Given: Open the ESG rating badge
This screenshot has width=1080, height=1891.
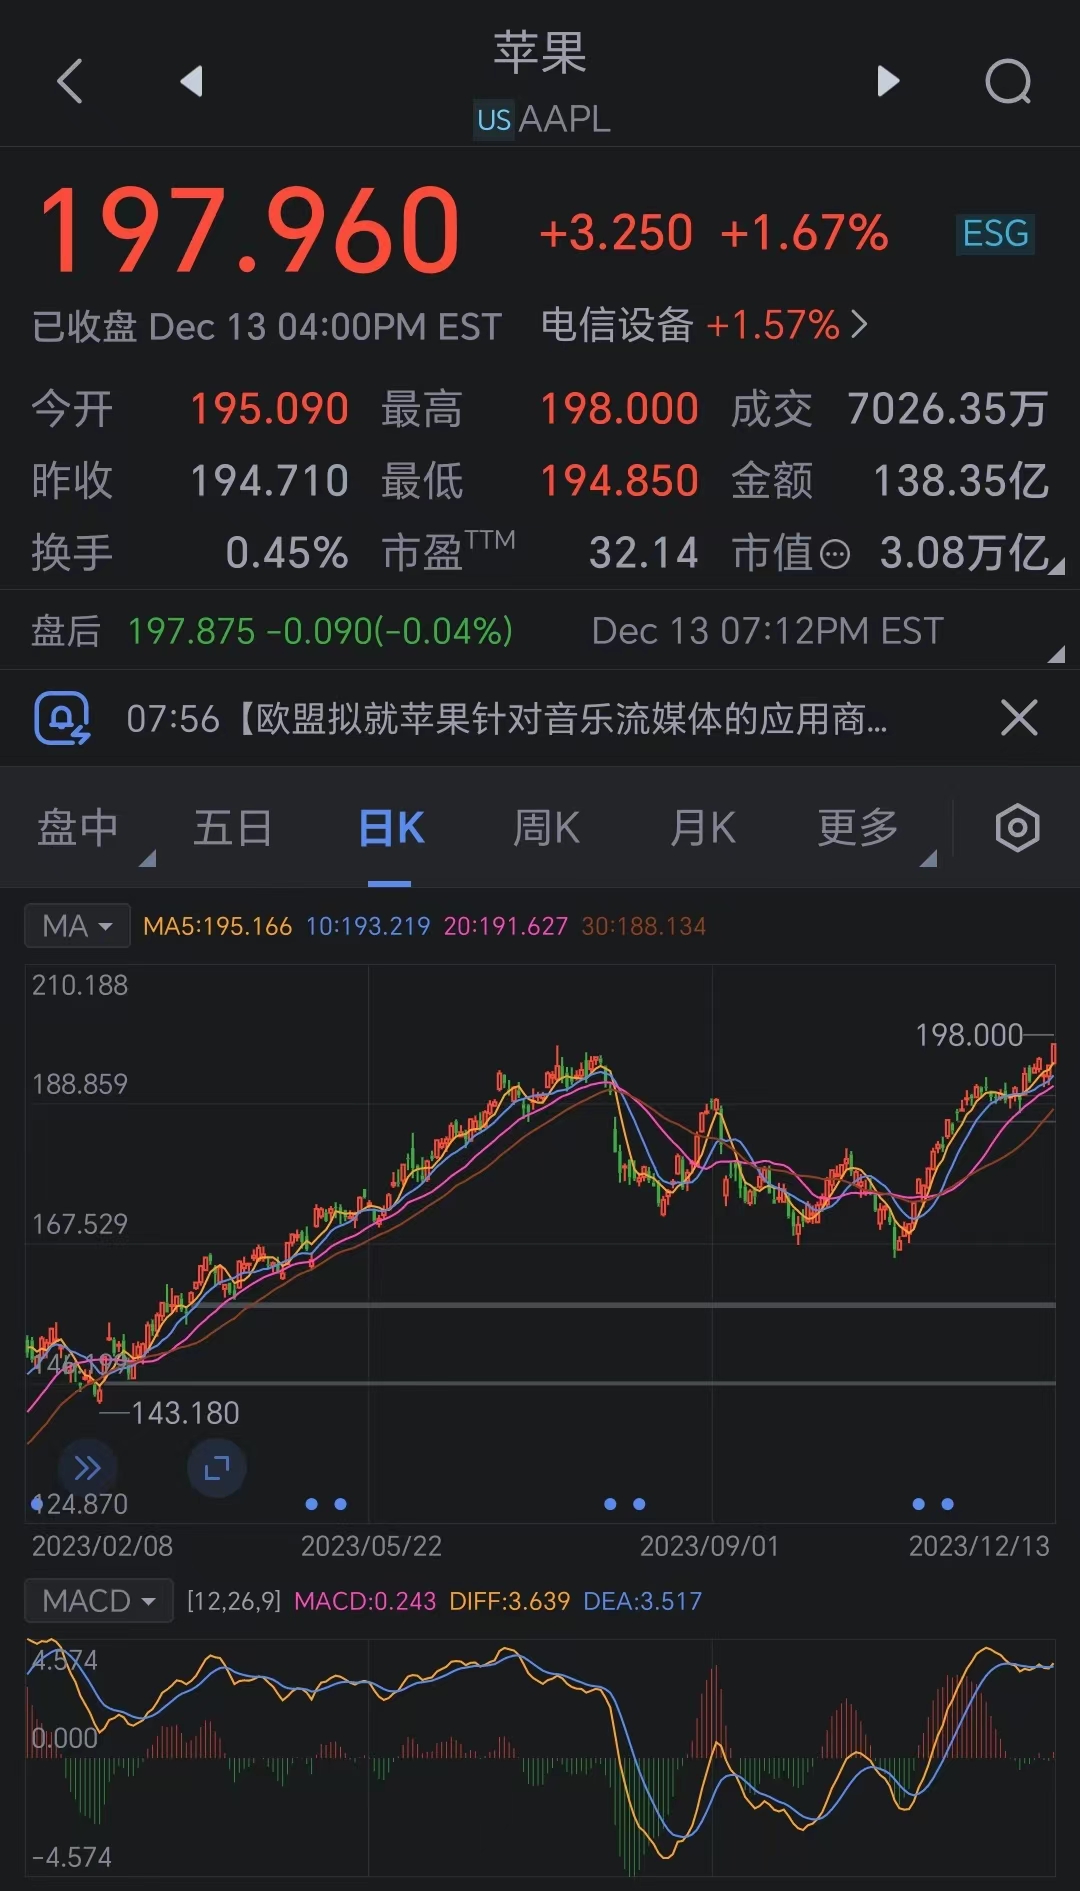Looking at the screenshot, I should coord(995,234).
